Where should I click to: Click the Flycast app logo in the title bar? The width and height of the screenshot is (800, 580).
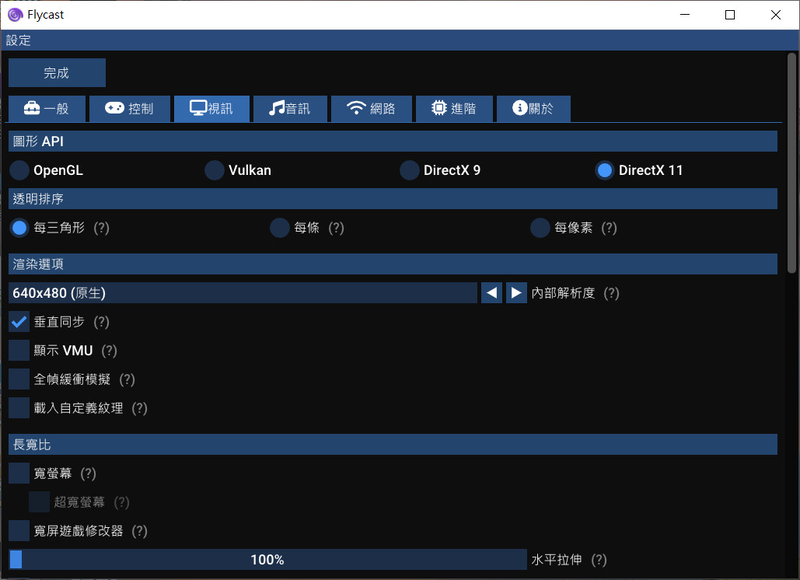[x=15, y=15]
